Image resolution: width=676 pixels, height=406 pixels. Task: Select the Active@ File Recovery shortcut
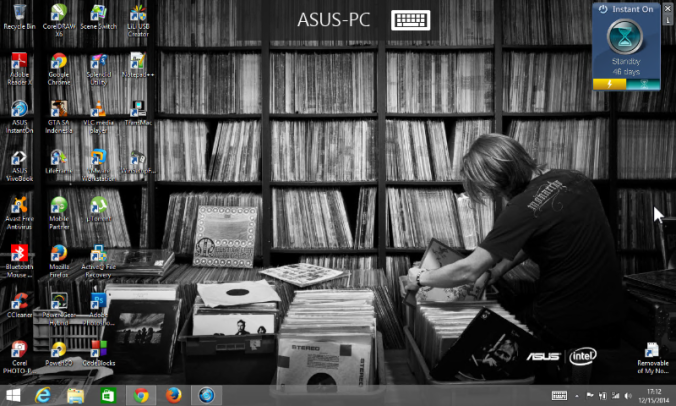click(x=98, y=261)
